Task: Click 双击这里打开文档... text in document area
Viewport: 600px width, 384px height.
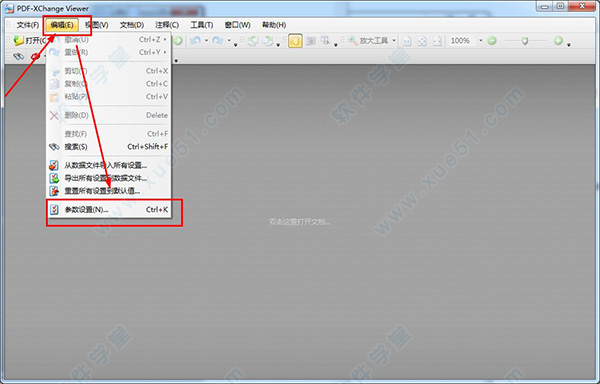Action: 299,221
